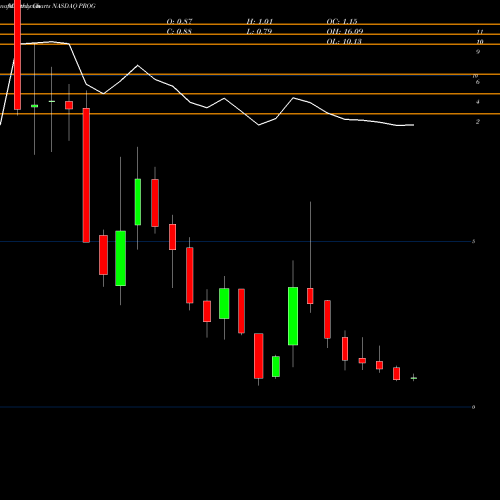Click the OL: 10.13 readout

pos(344,42)
